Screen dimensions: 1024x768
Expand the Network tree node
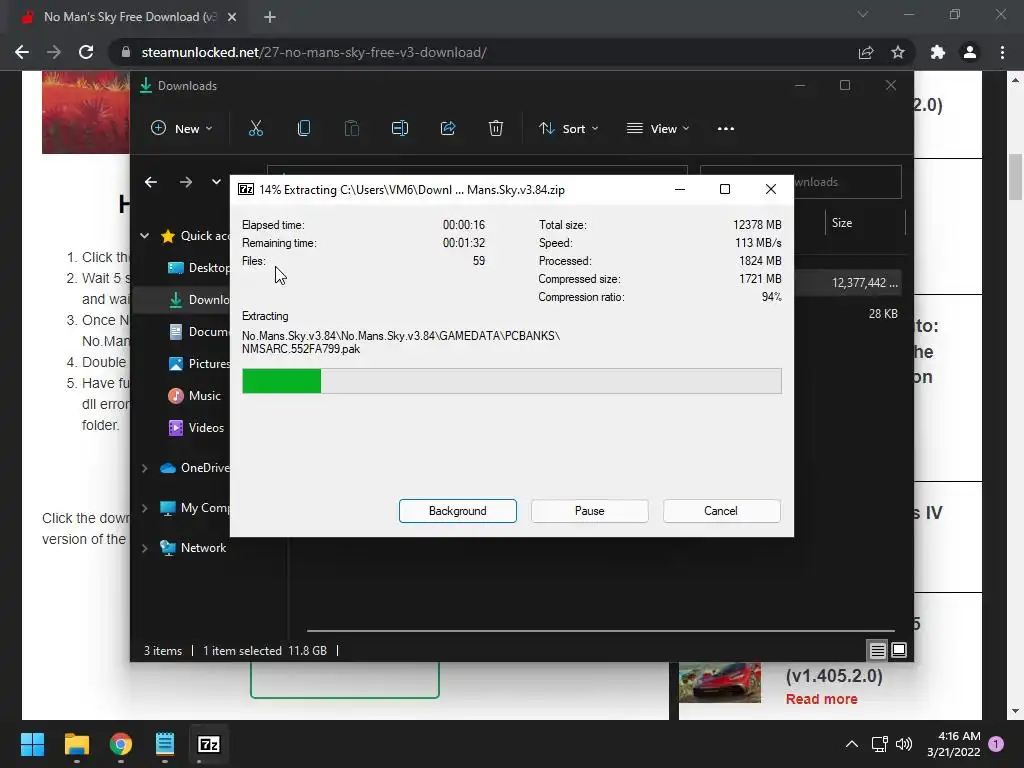[x=145, y=549]
